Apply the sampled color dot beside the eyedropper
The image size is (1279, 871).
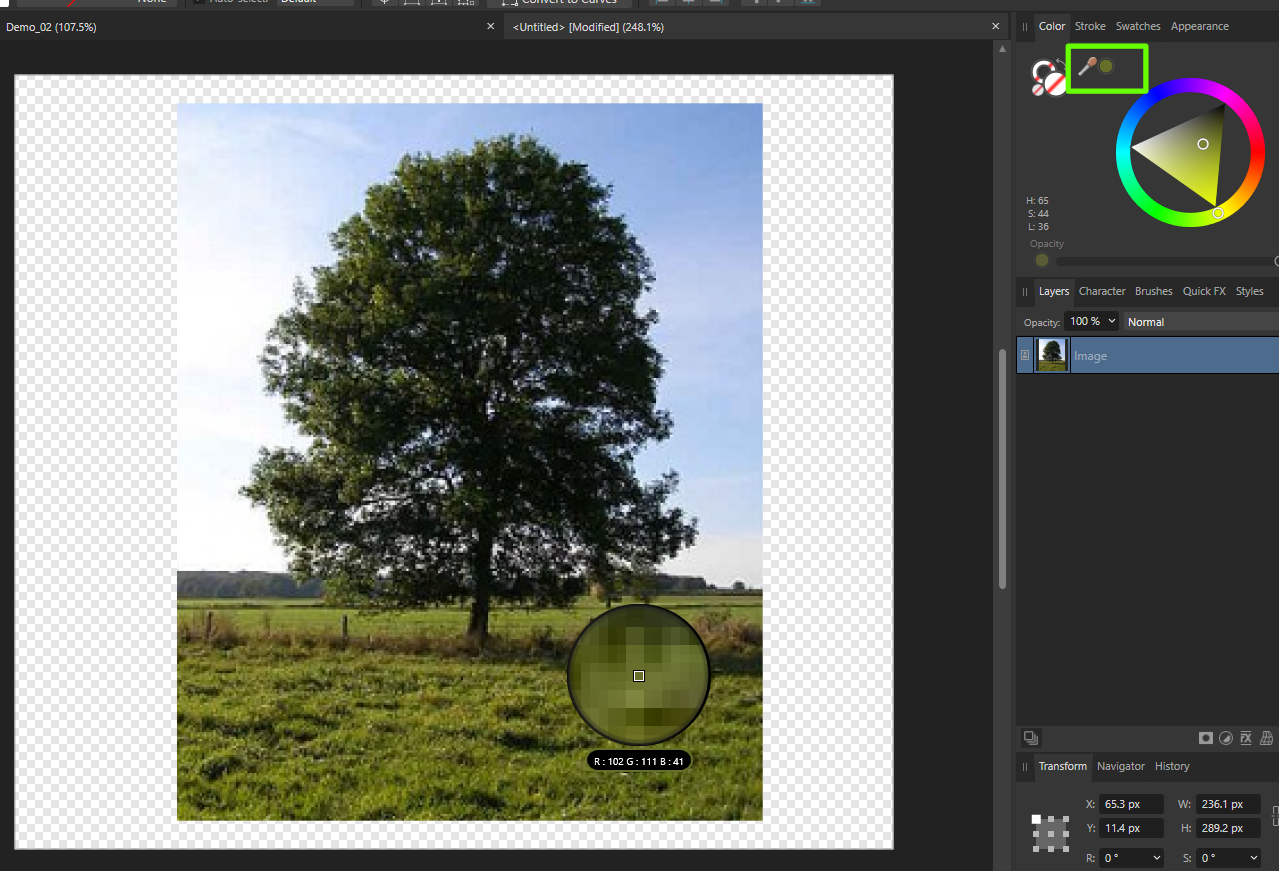pyautogui.click(x=1106, y=66)
